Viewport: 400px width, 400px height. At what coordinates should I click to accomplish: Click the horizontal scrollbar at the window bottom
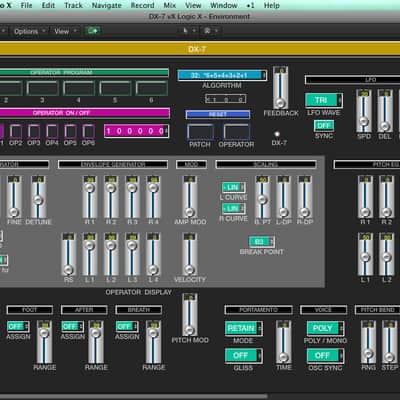coord(133,397)
